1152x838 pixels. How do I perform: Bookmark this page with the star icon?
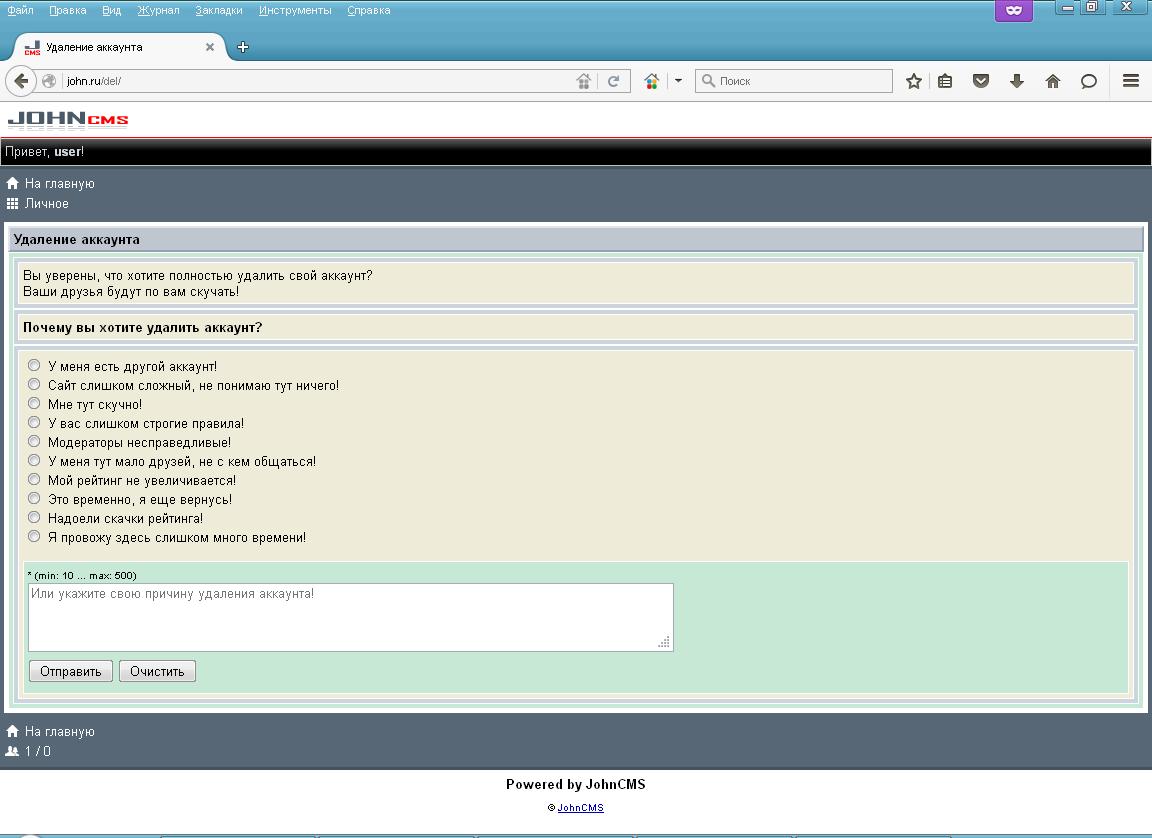(913, 81)
